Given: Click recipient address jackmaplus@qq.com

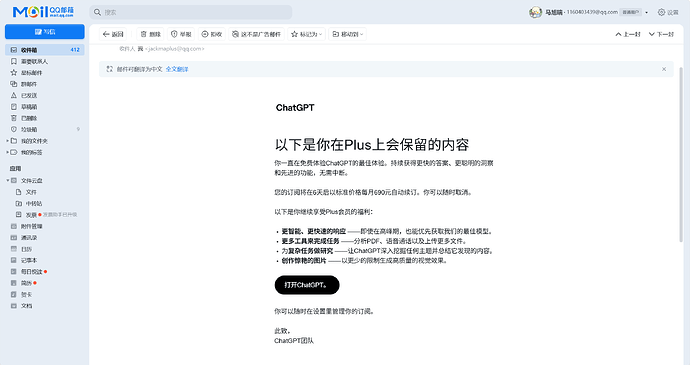Looking at the screenshot, I should point(174,49).
